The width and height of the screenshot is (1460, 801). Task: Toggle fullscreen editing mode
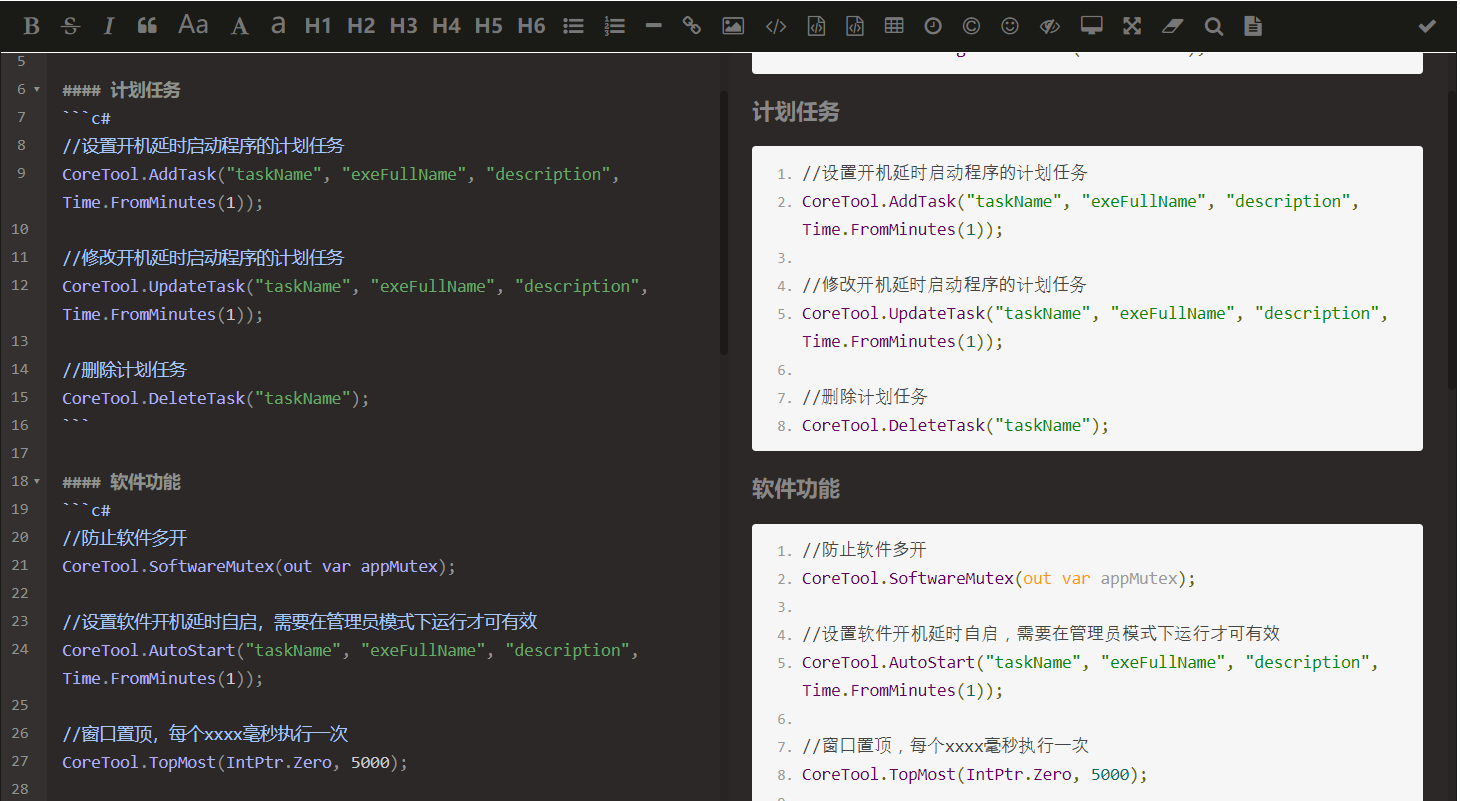(1131, 25)
